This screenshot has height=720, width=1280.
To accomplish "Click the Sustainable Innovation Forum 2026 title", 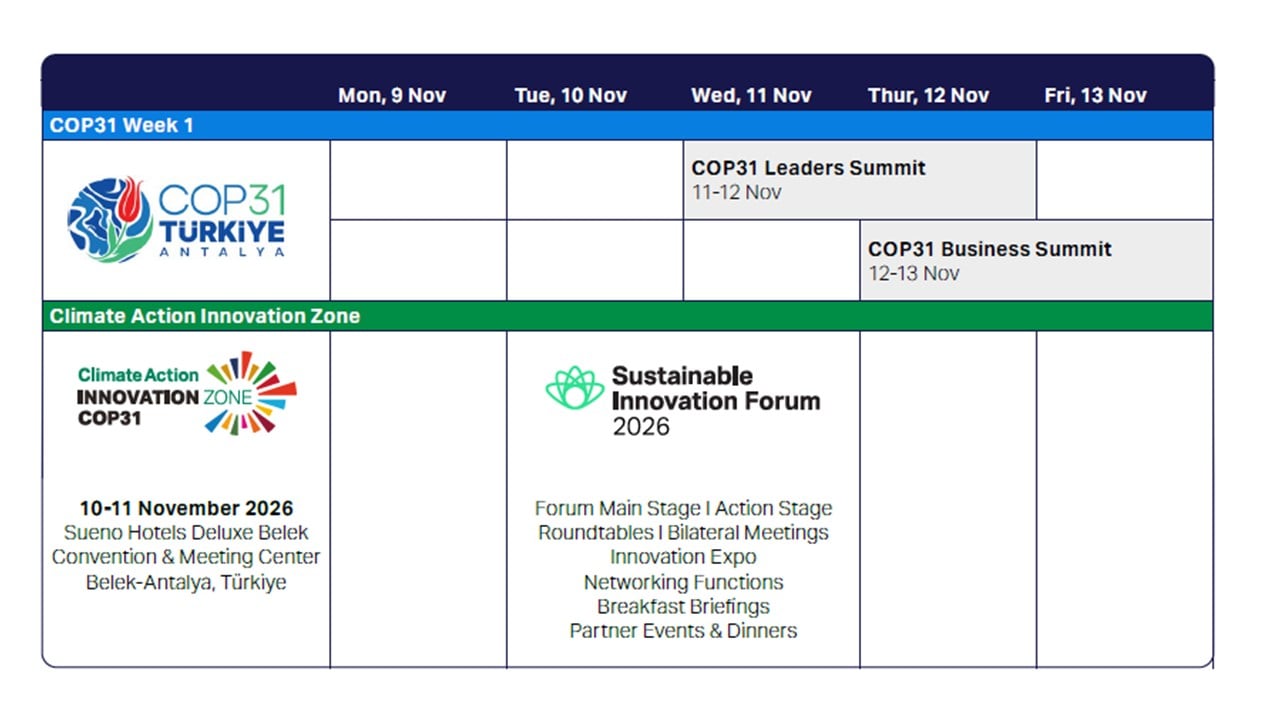I will pos(716,401).
